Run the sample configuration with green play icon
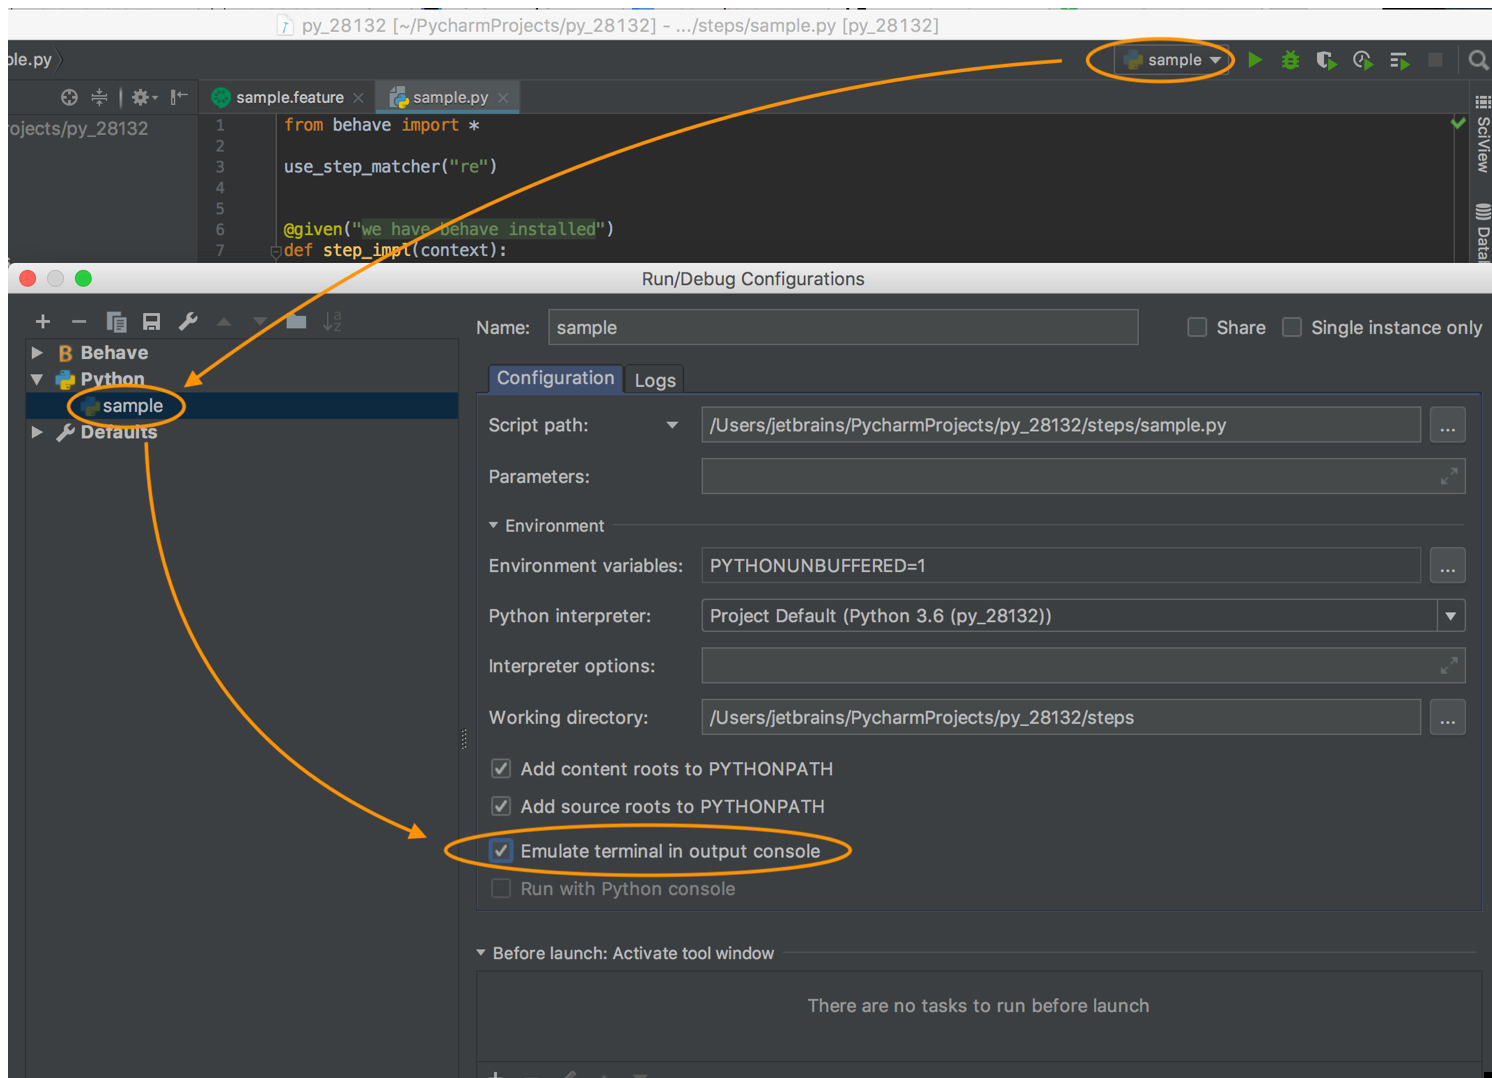The width and height of the screenshot is (1492, 1078). (x=1256, y=60)
